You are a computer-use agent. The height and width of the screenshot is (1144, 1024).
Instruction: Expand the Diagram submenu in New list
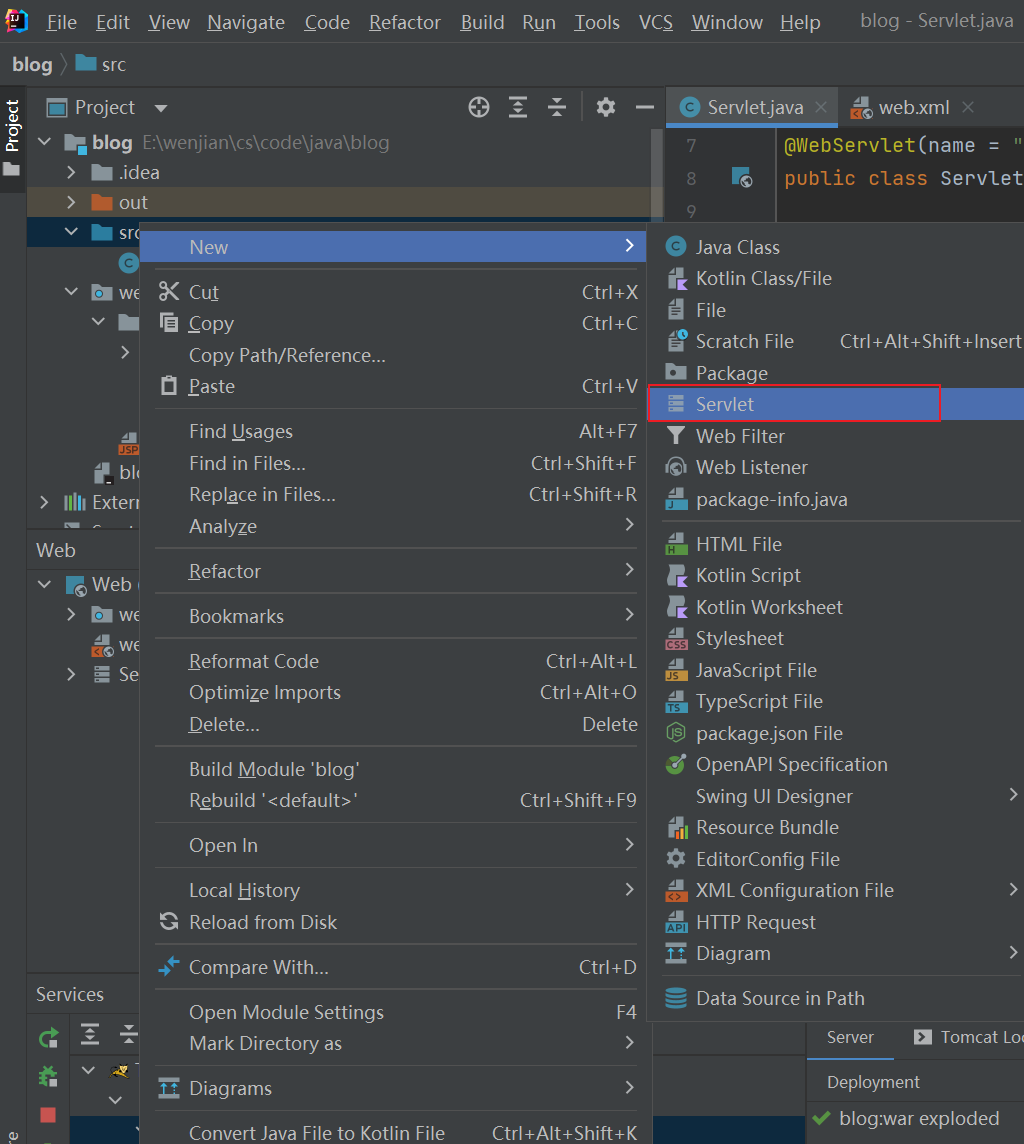[835, 954]
